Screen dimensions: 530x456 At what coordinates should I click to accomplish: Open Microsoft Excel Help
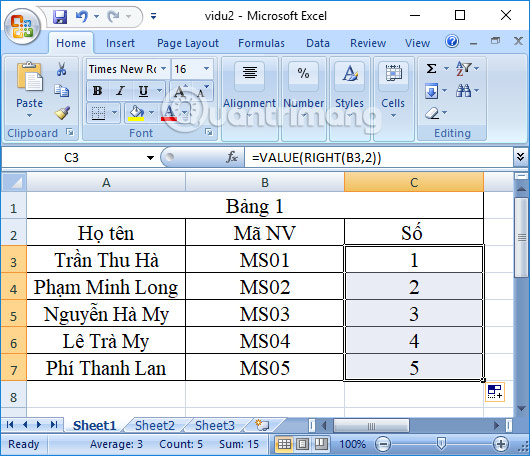pos(452,42)
